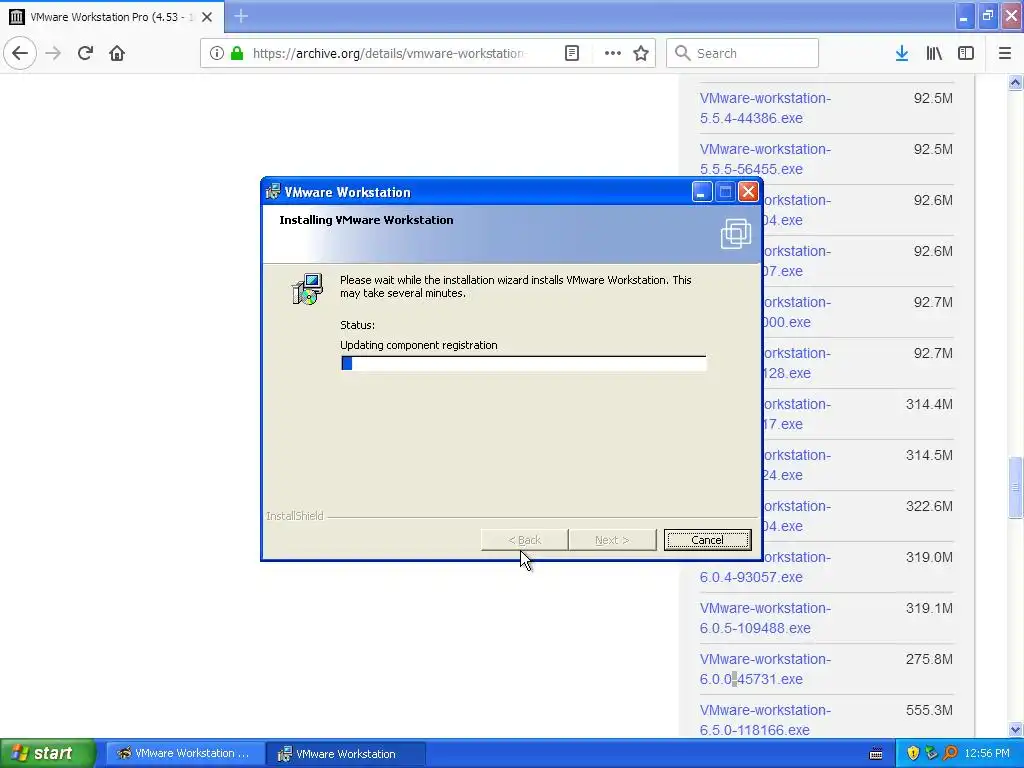Click the green padlock security icon
Image resolution: width=1024 pixels, height=768 pixels.
(x=237, y=53)
